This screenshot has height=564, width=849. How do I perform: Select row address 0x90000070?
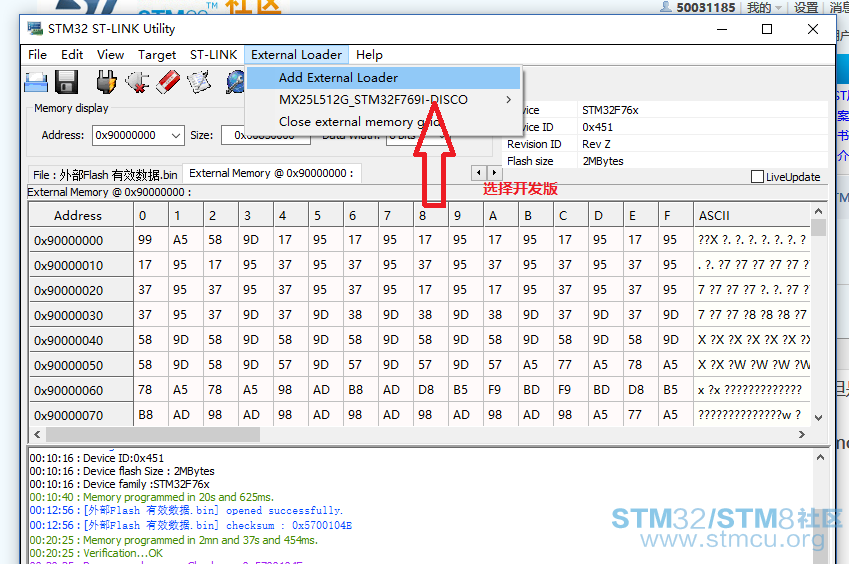[81, 415]
